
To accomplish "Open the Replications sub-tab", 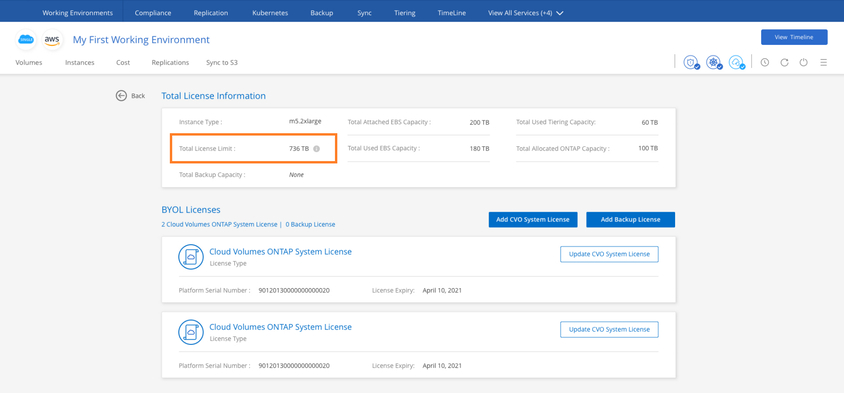I will coord(170,62).
